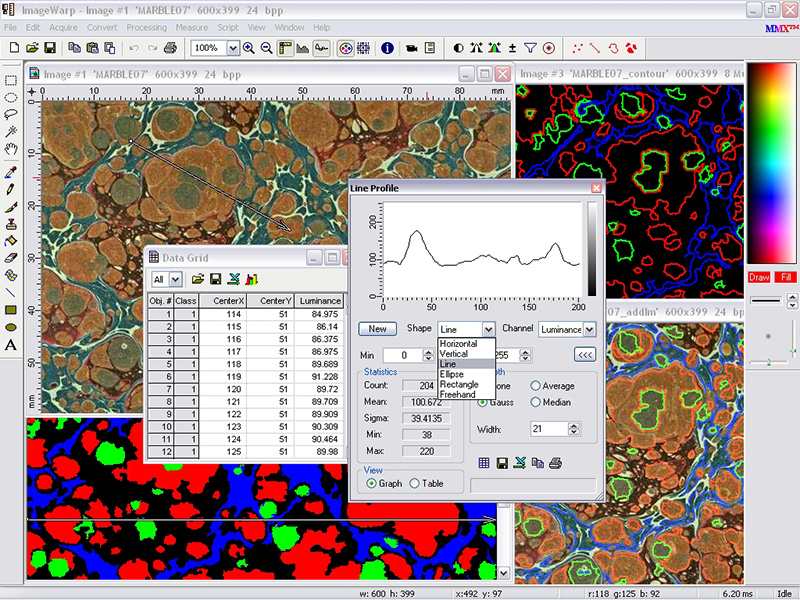
Task: Select the pencil drawing tool
Action: pyautogui.click(x=11, y=190)
